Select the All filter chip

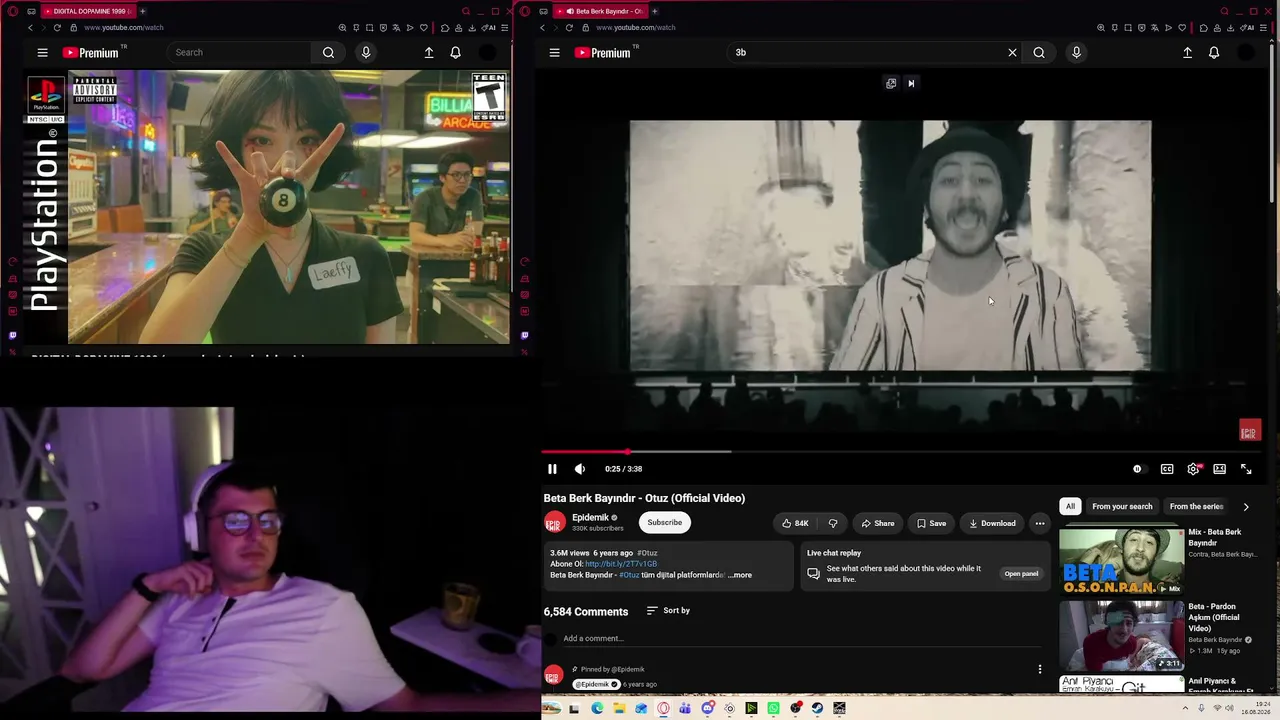tap(1070, 506)
